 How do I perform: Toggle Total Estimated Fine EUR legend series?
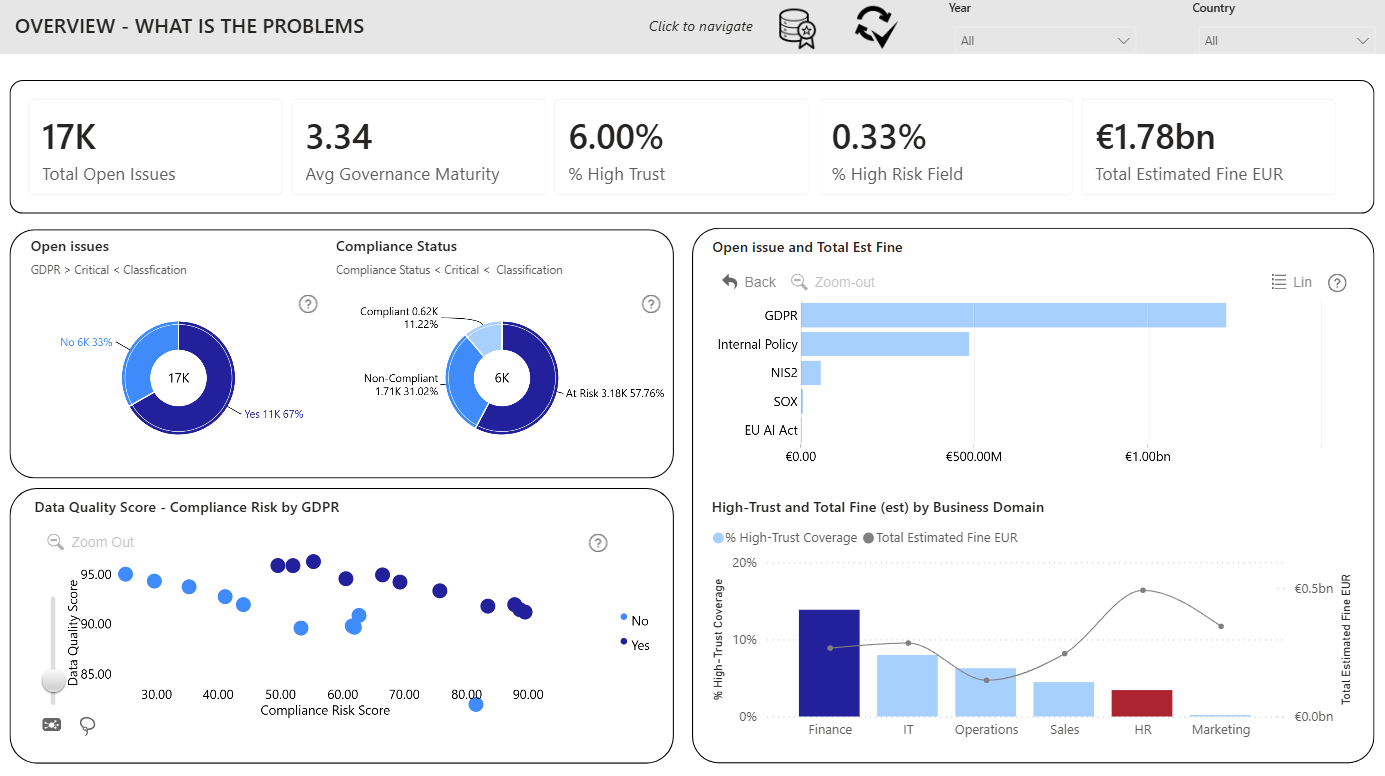tap(940, 538)
